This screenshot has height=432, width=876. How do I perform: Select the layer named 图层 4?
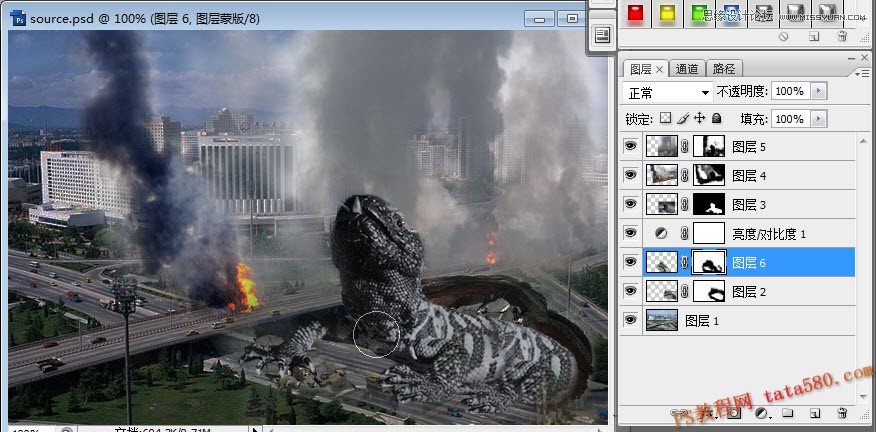click(x=749, y=176)
